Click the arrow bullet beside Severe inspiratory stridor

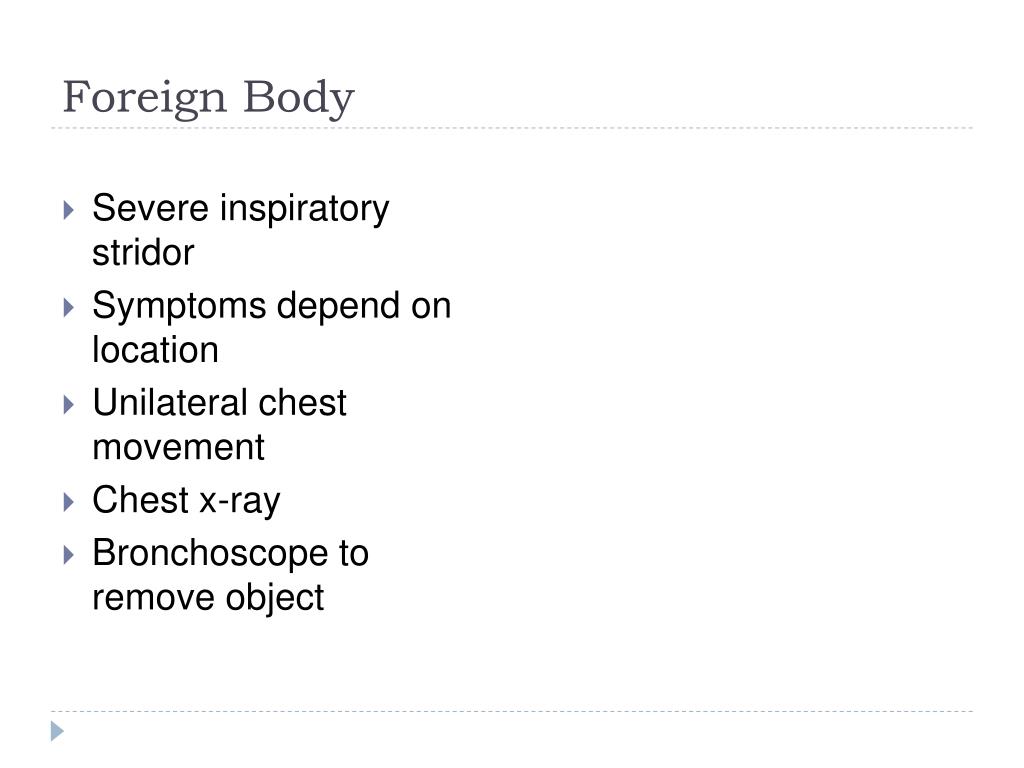pos(69,210)
